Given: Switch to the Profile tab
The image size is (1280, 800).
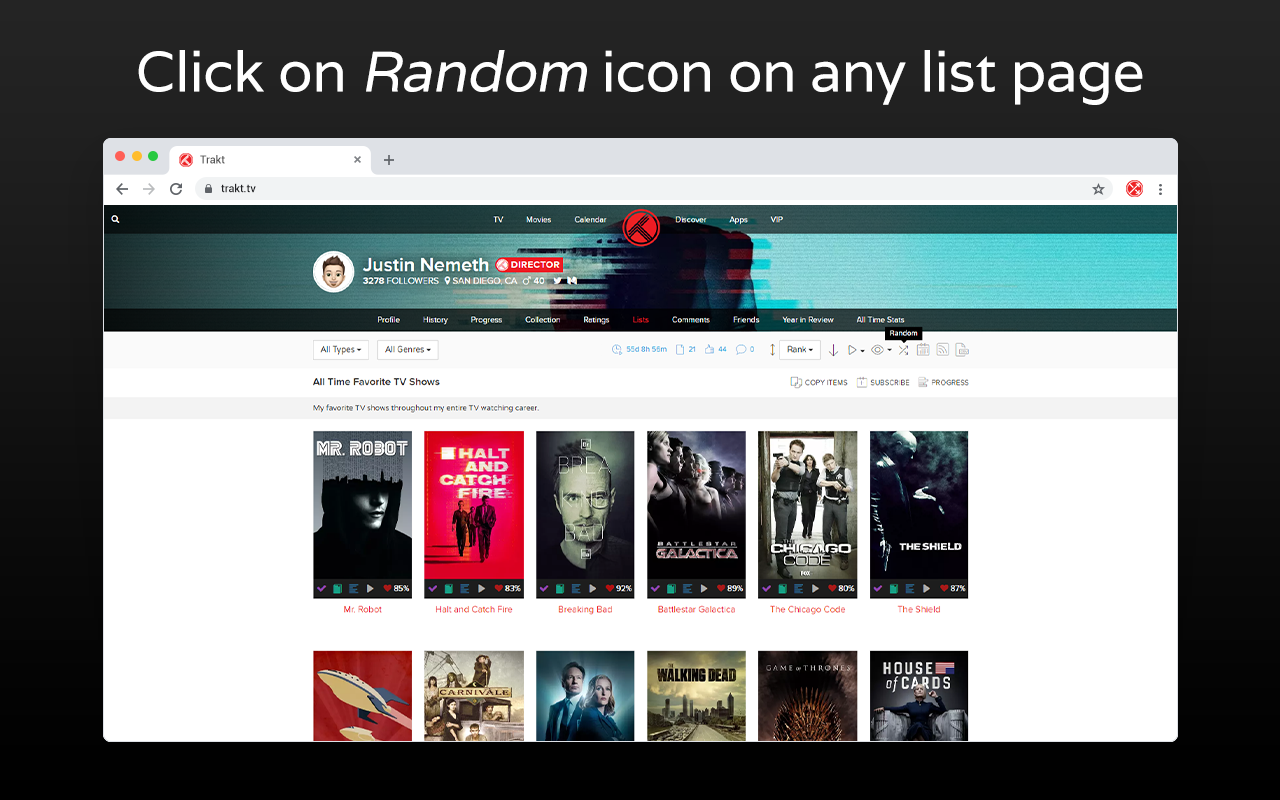Looking at the screenshot, I should click(389, 320).
